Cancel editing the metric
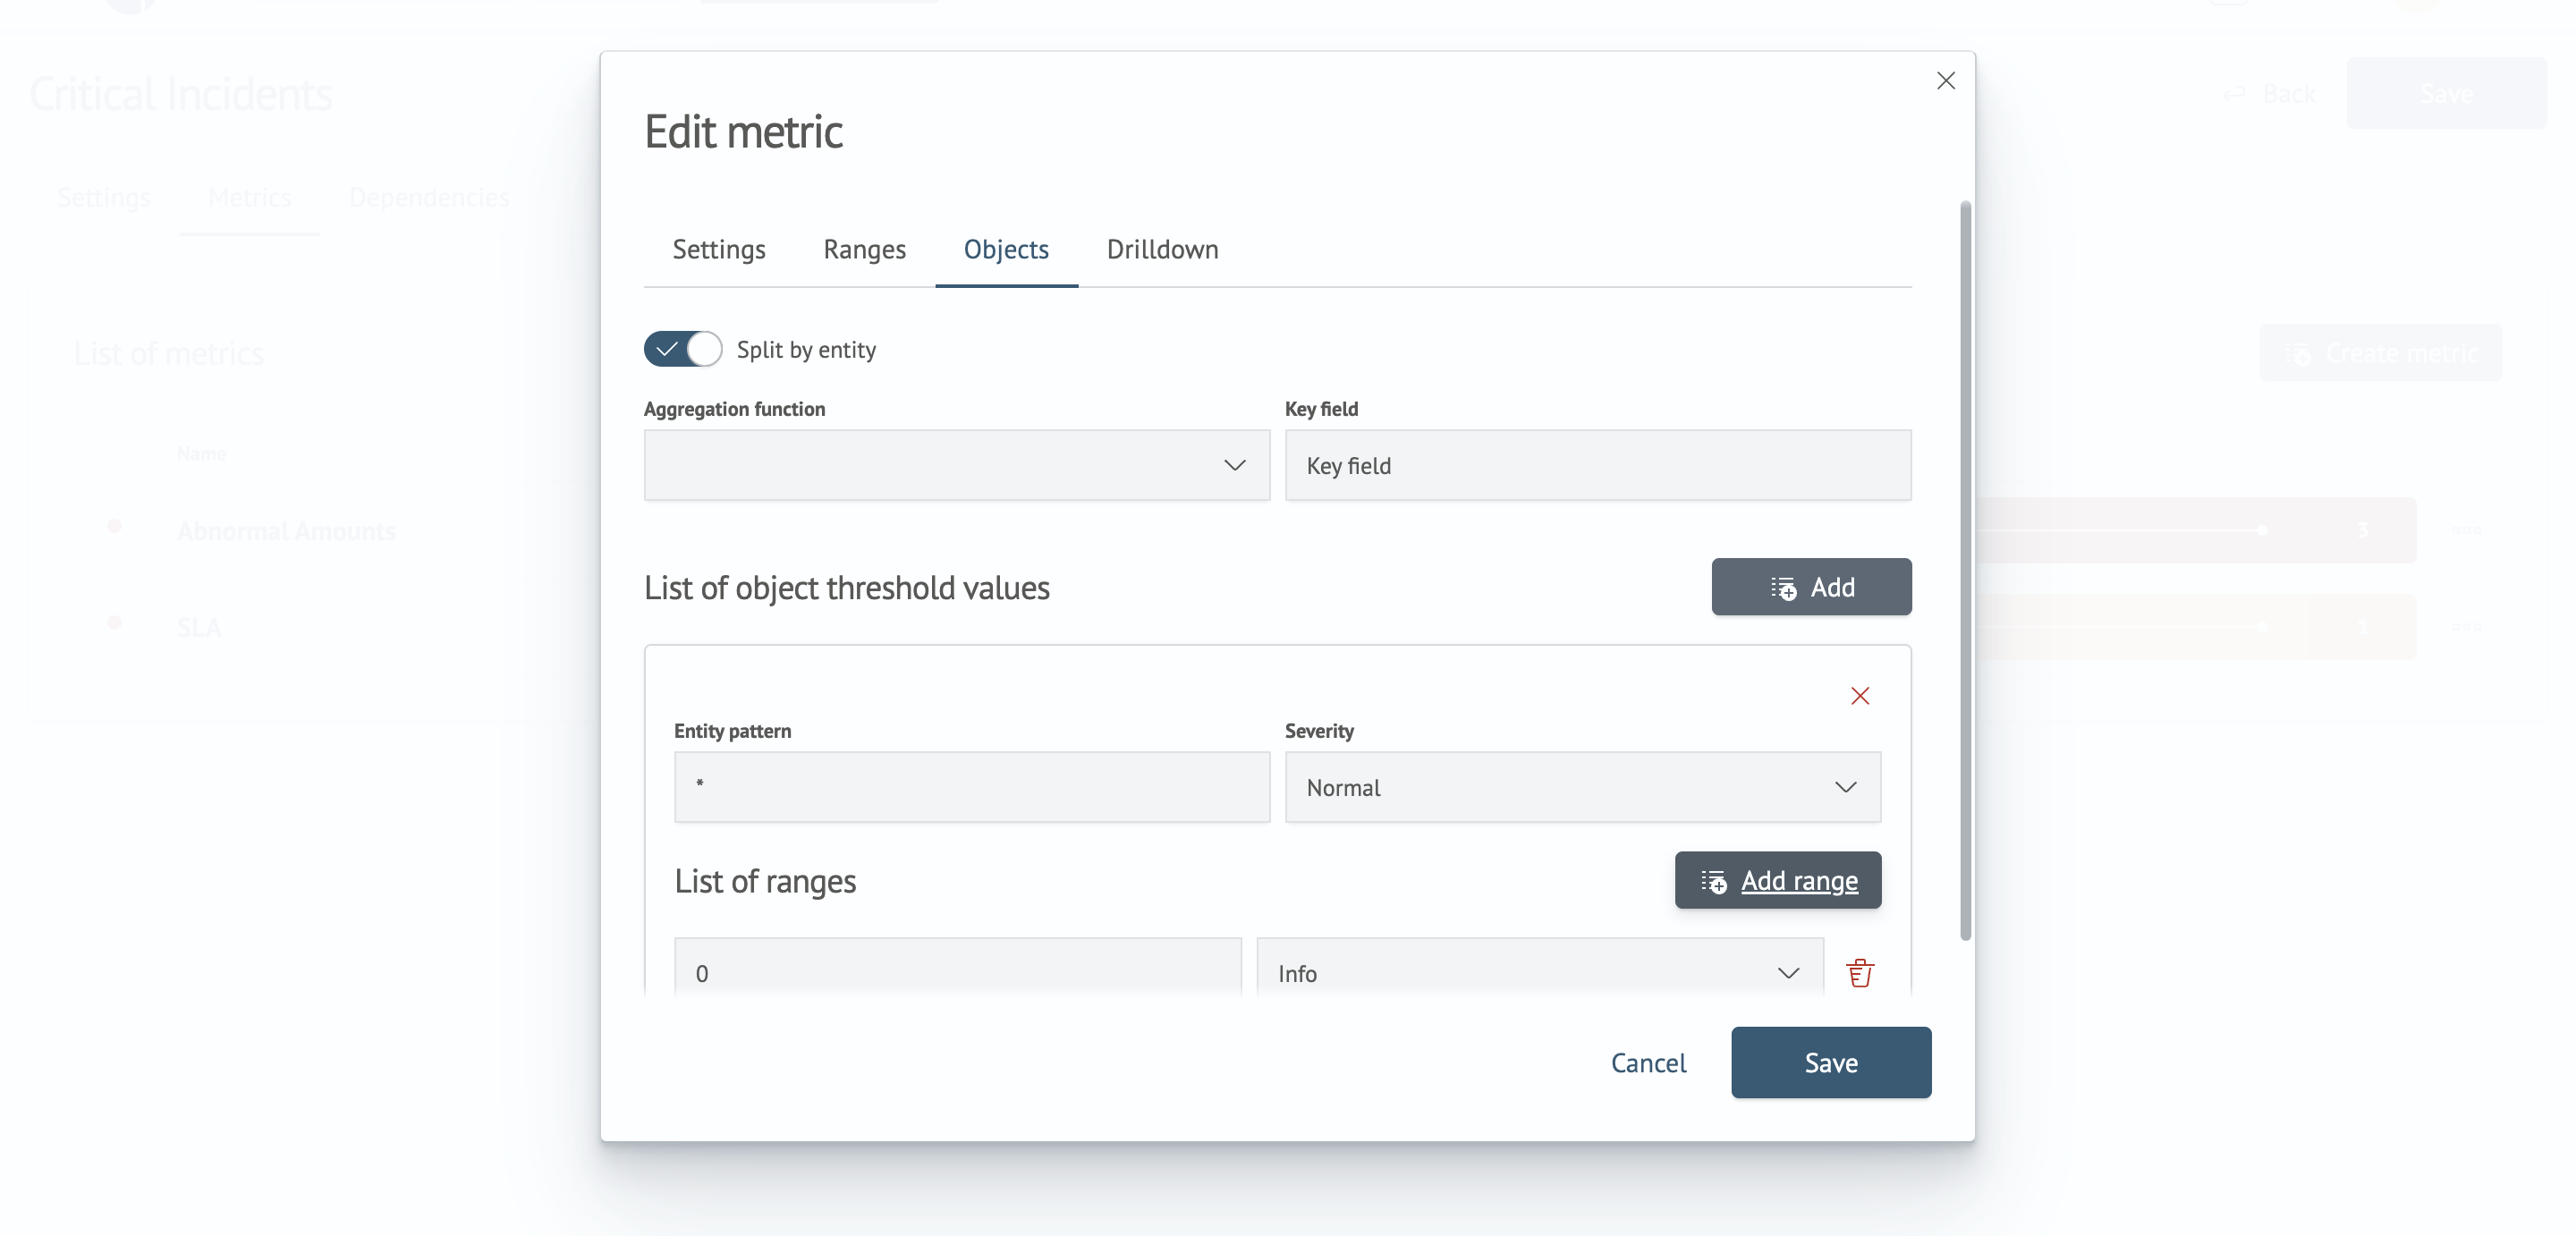This screenshot has width=2576, height=1236. coord(1648,1063)
